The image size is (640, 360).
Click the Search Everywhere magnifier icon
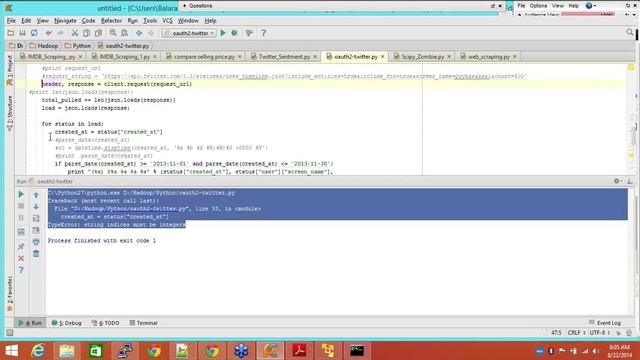(x=629, y=32)
